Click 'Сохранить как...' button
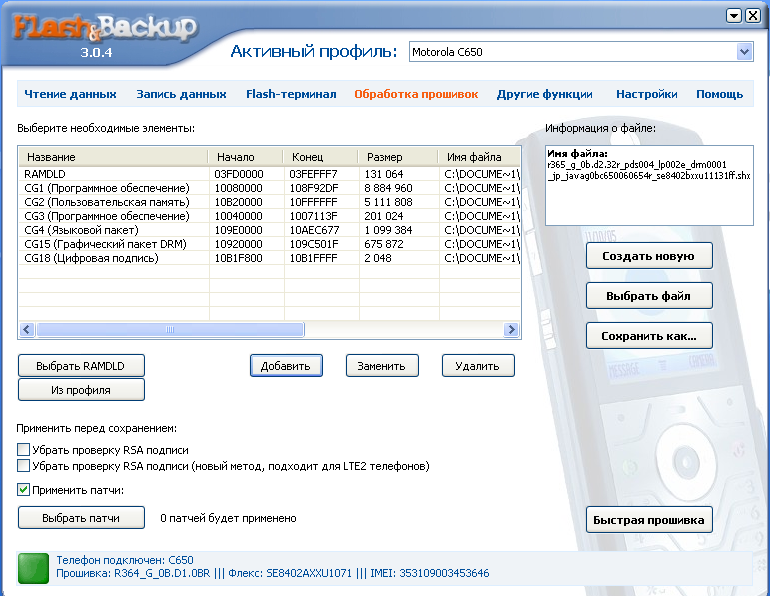Viewport: 770px width, 596px height. (649, 336)
